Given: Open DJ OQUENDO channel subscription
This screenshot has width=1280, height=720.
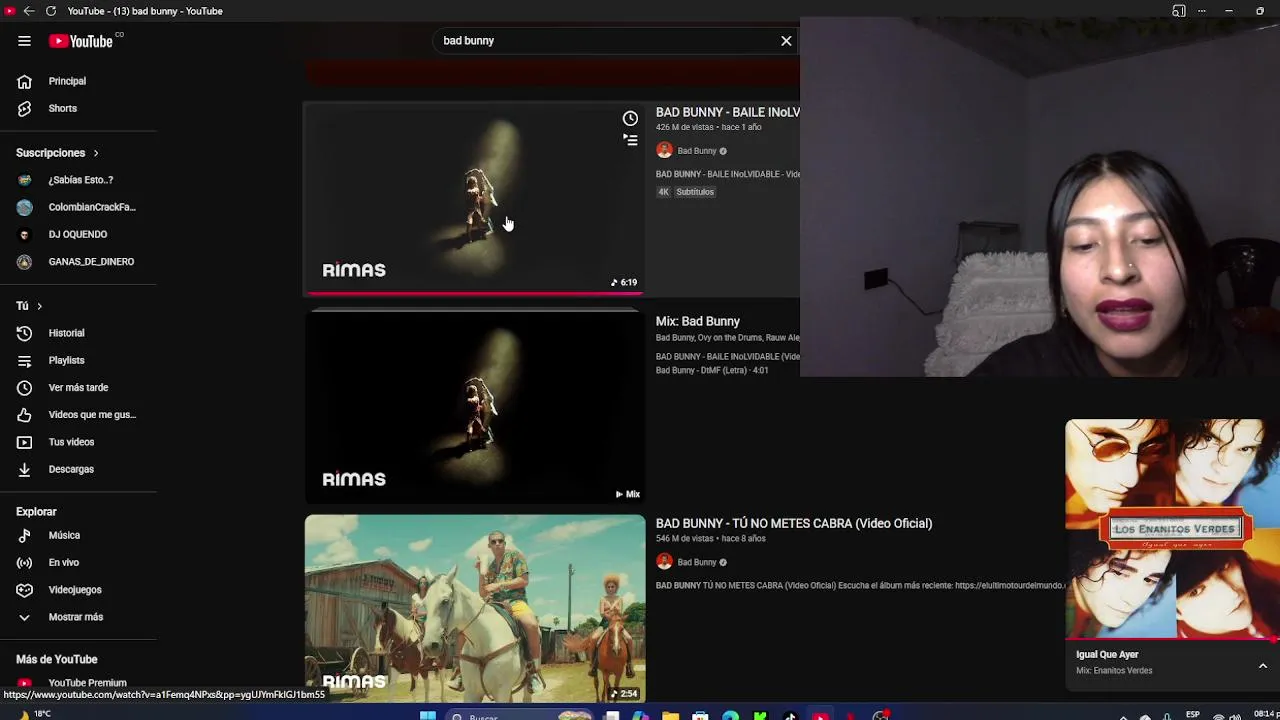Looking at the screenshot, I should [x=78, y=234].
